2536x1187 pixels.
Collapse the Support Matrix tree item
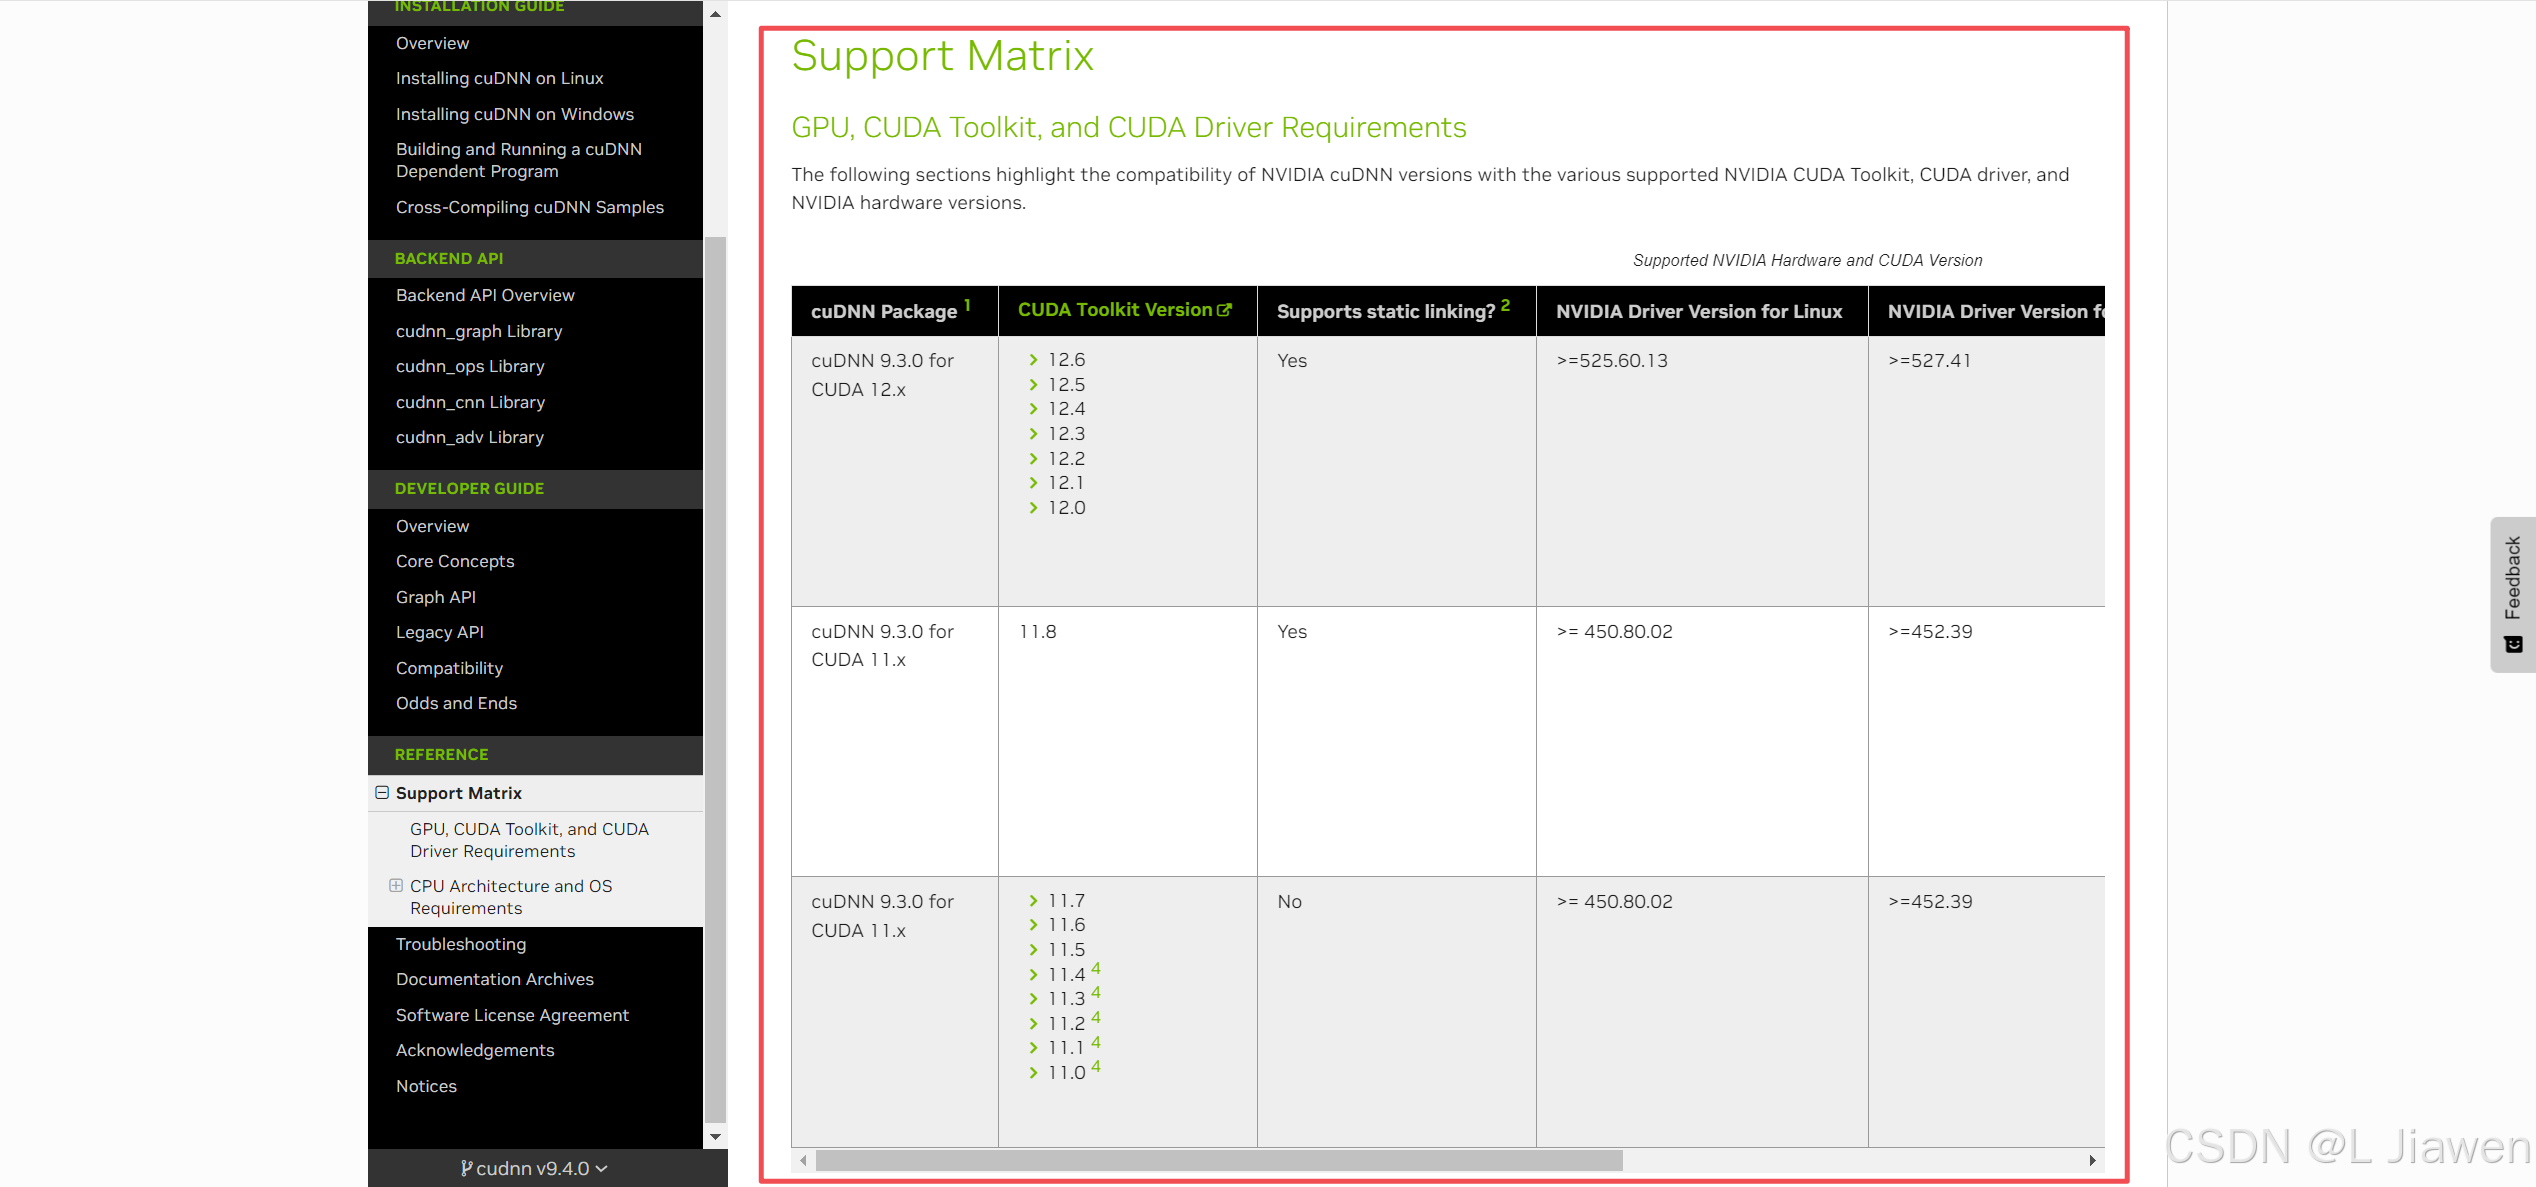tap(382, 792)
